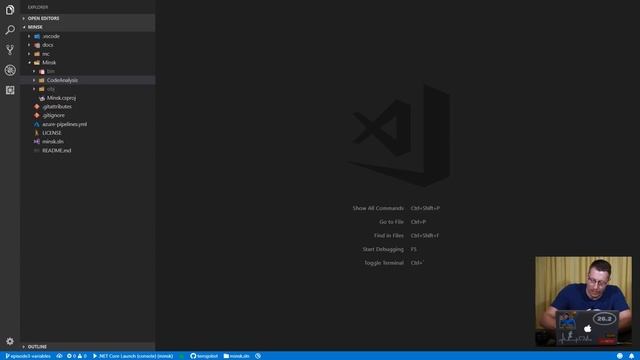Click the webcam video overlay thumbnail
The width and height of the screenshot is (640, 360).
click(x=584, y=301)
